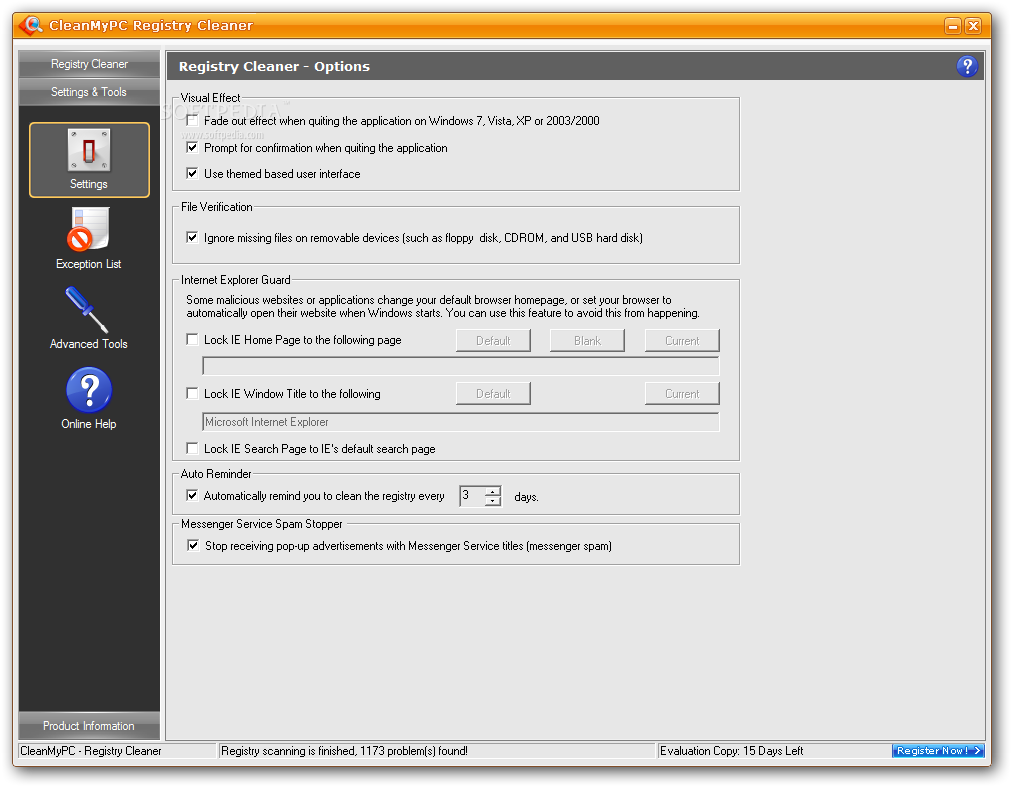1012x787 pixels.
Task: Launch Advanced Tools screwdriver icon
Action: pos(87,310)
